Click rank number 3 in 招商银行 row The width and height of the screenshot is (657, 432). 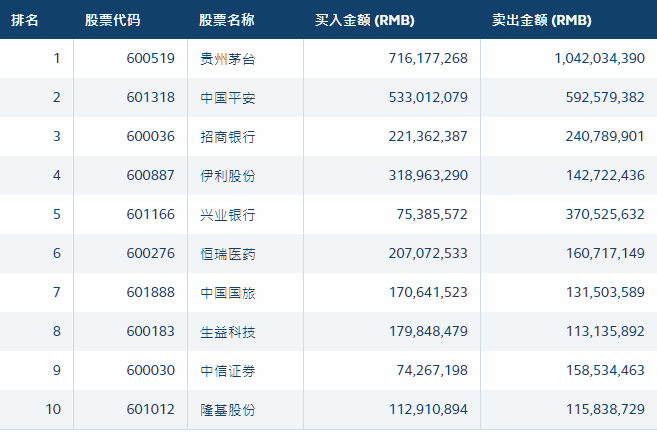tap(57, 136)
